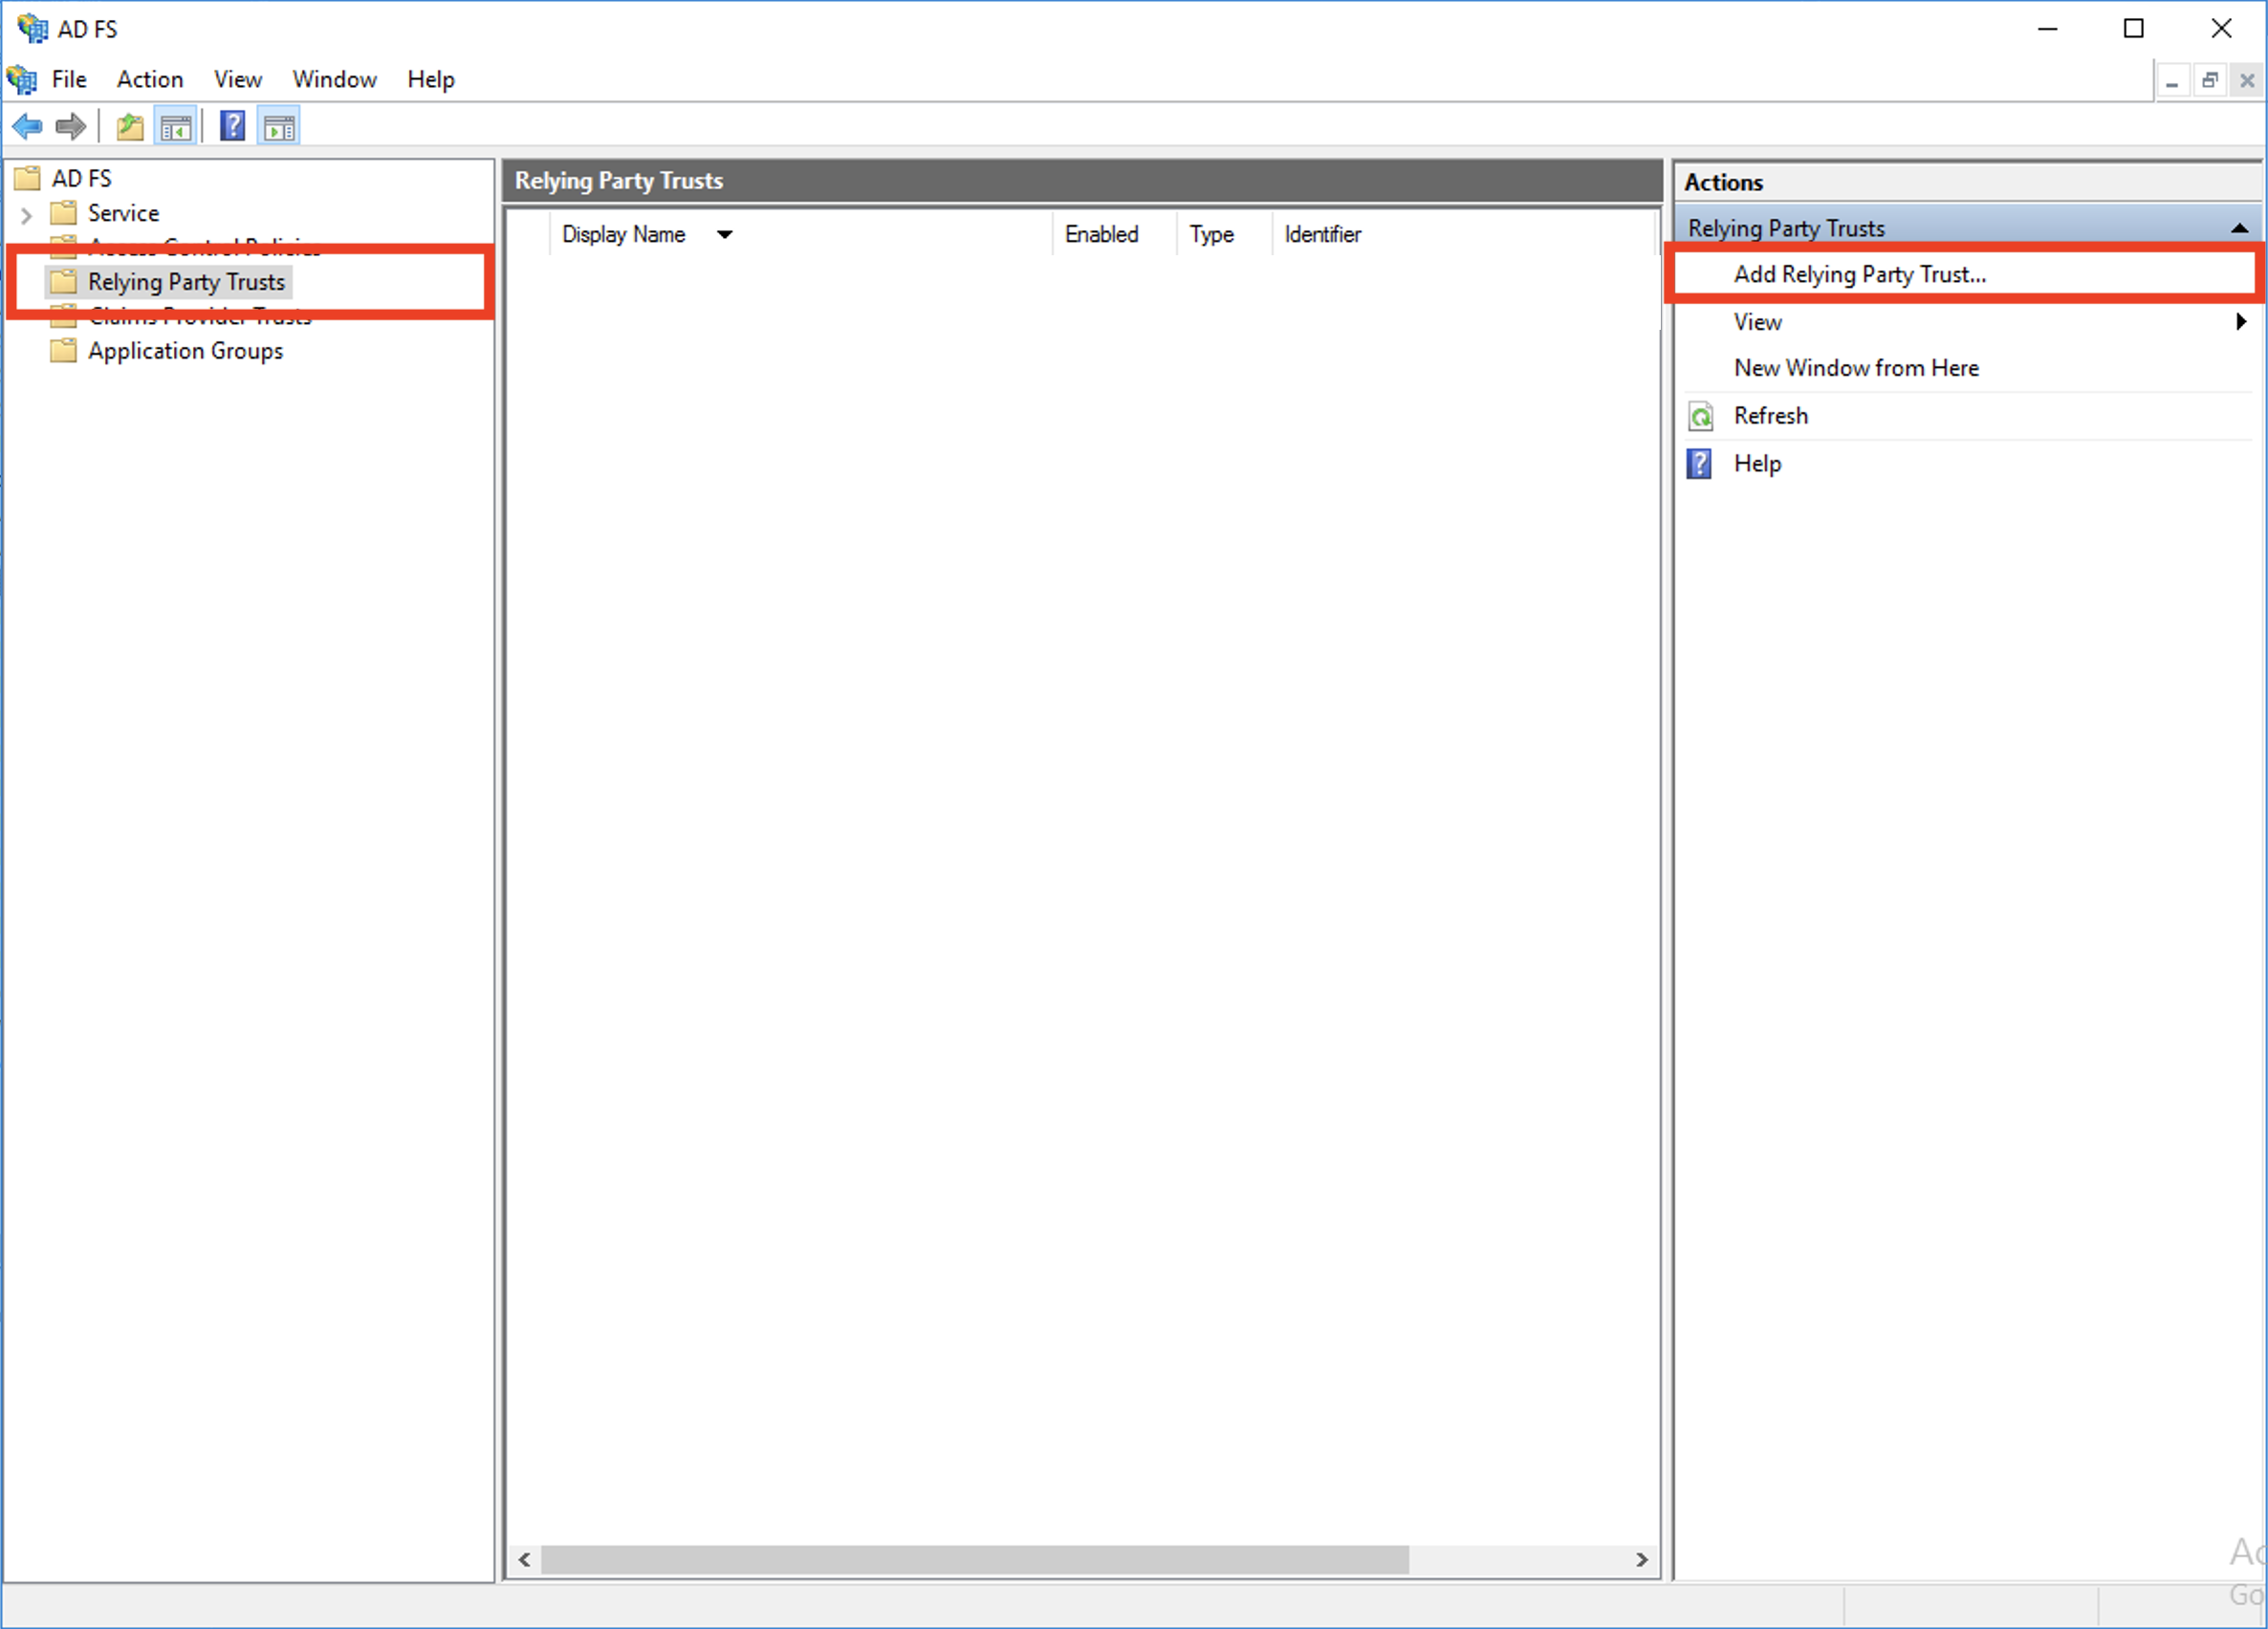
Task: Click the forward navigation arrow icon
Action: coord(67,125)
